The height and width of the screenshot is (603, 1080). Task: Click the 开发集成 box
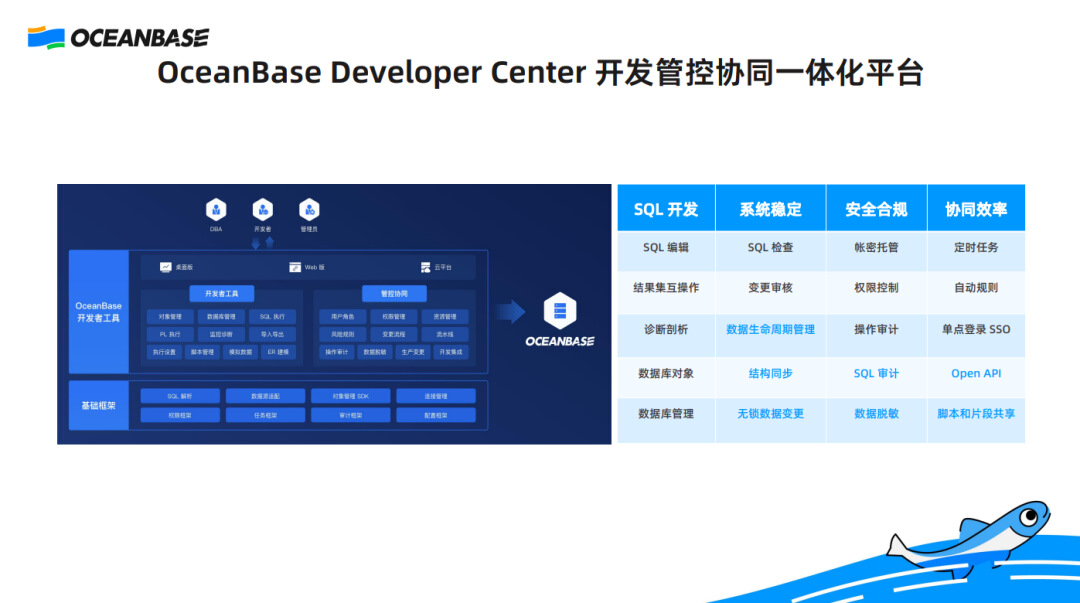[x=451, y=352]
